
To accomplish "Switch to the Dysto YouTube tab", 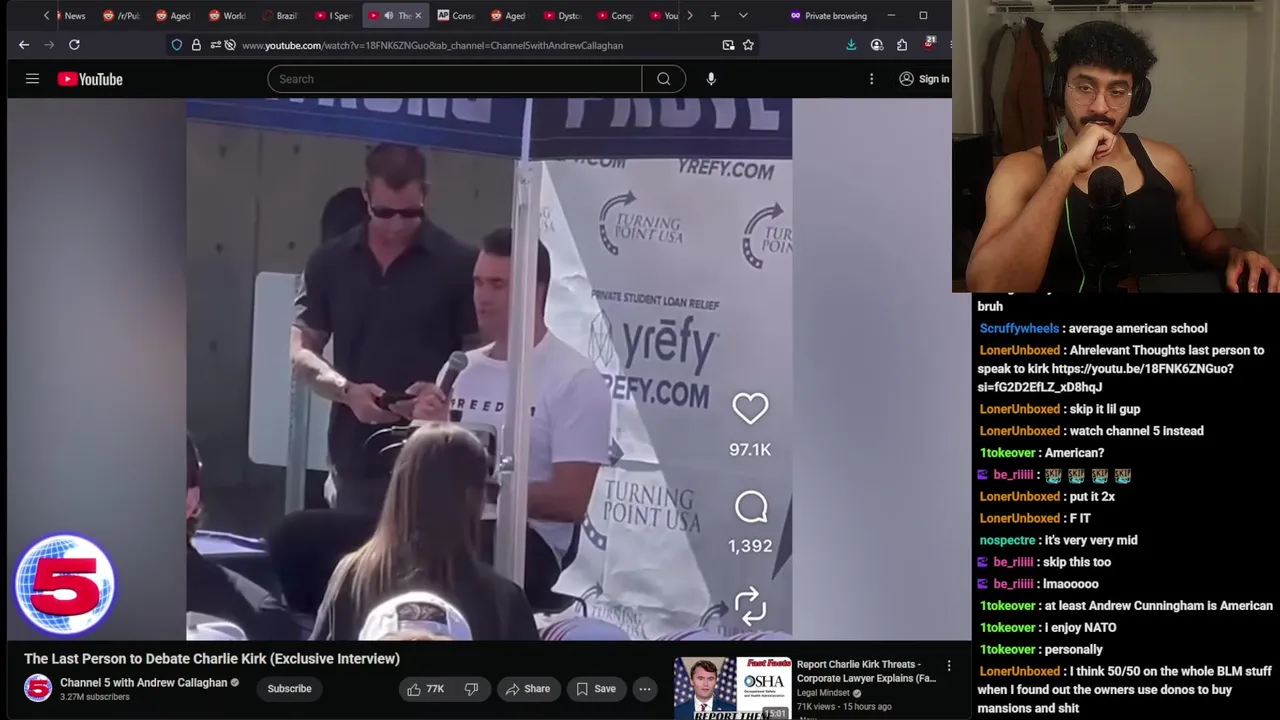I will click(561, 16).
